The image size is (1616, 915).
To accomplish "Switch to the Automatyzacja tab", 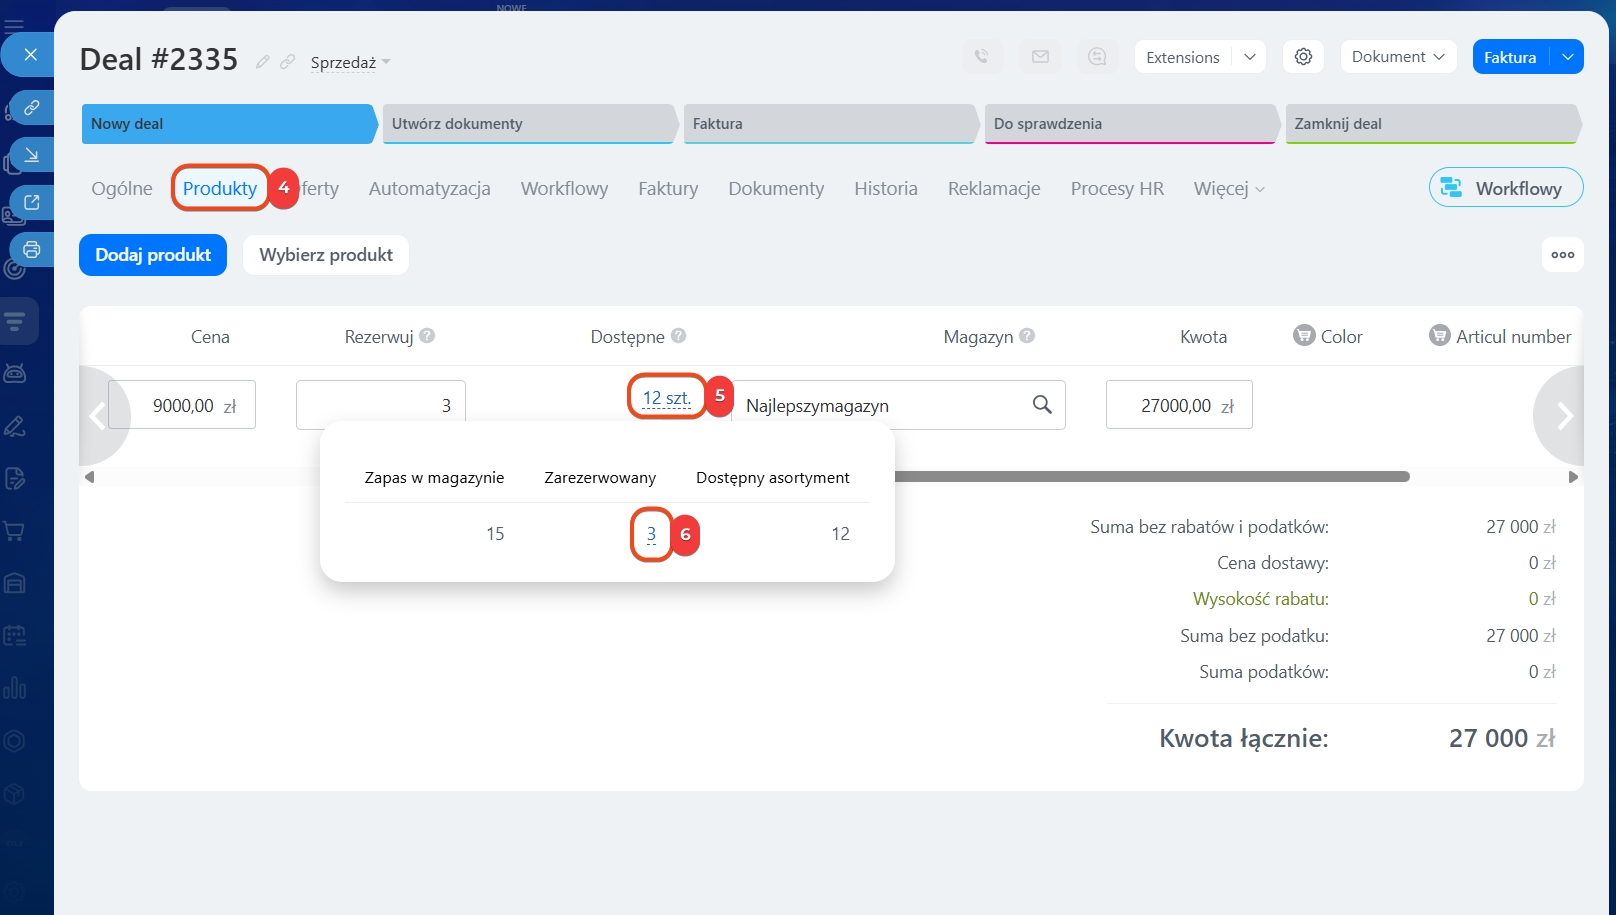I will [429, 189].
